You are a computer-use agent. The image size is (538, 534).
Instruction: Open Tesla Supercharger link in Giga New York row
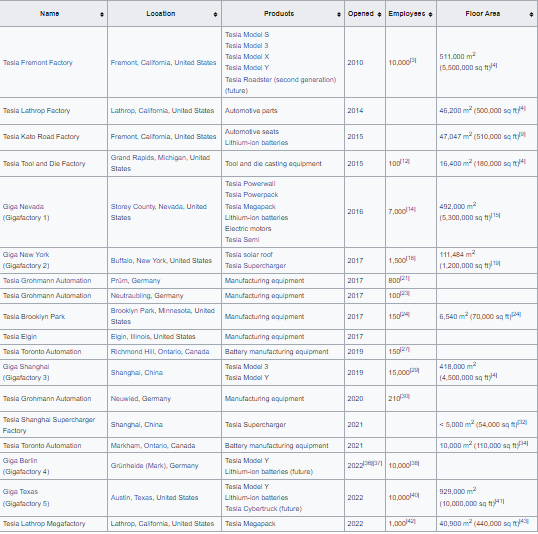click(255, 266)
